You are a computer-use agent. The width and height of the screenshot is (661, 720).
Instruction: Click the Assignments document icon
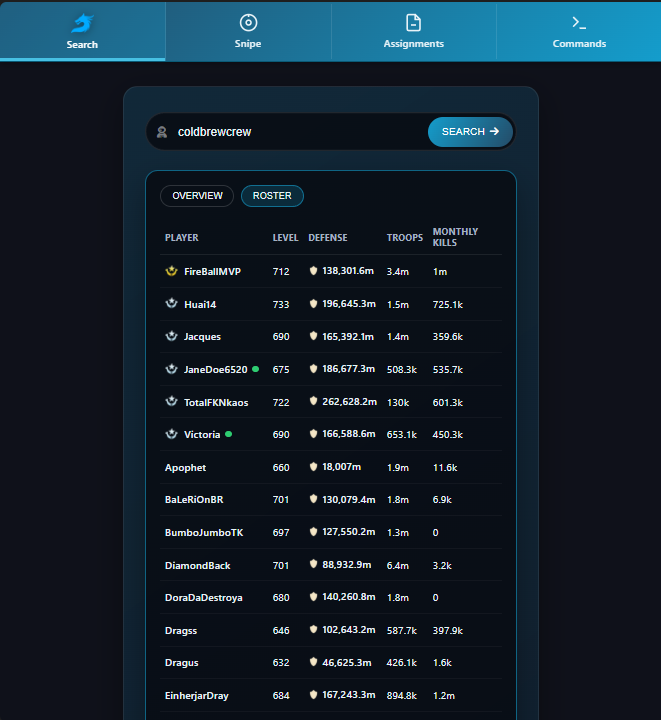coord(413,23)
